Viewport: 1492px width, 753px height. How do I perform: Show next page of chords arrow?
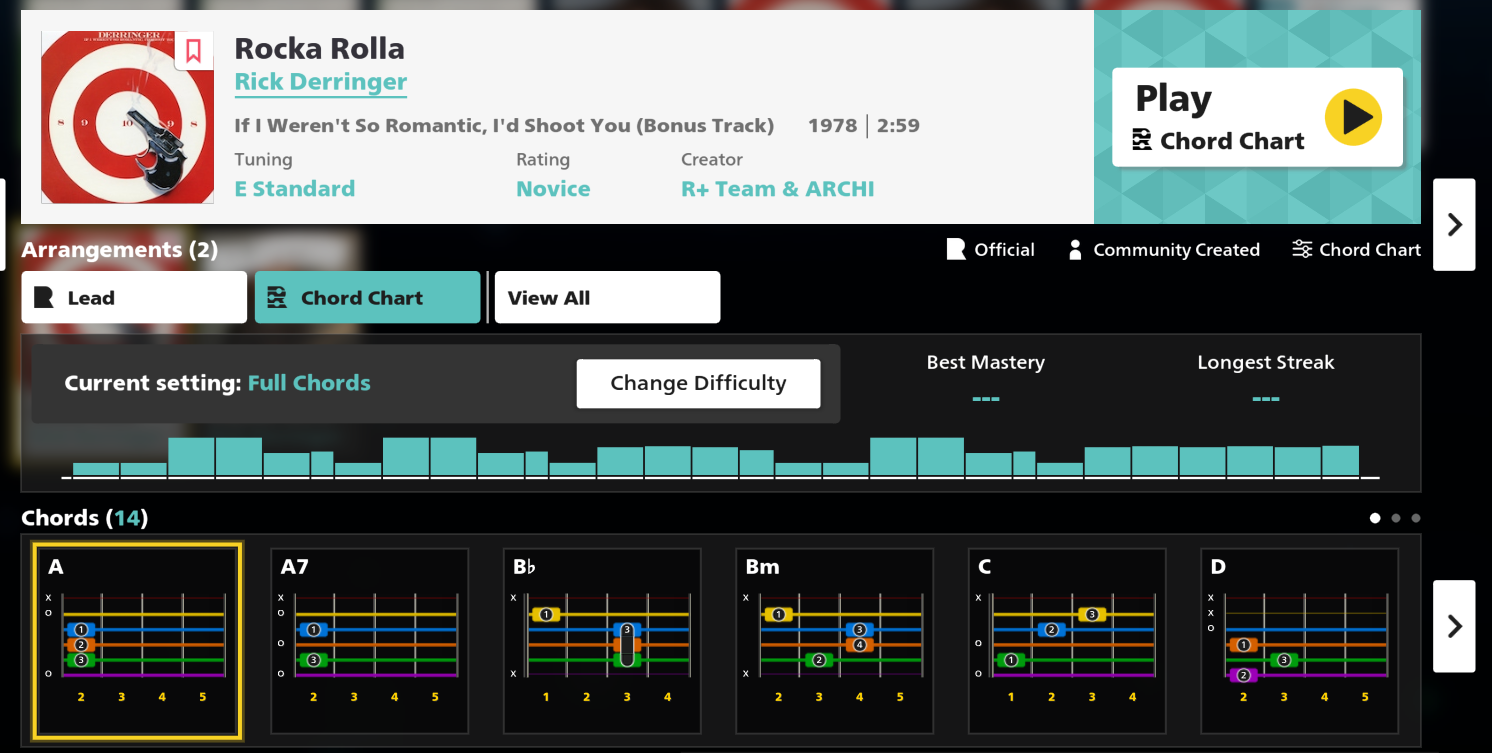click(1454, 626)
